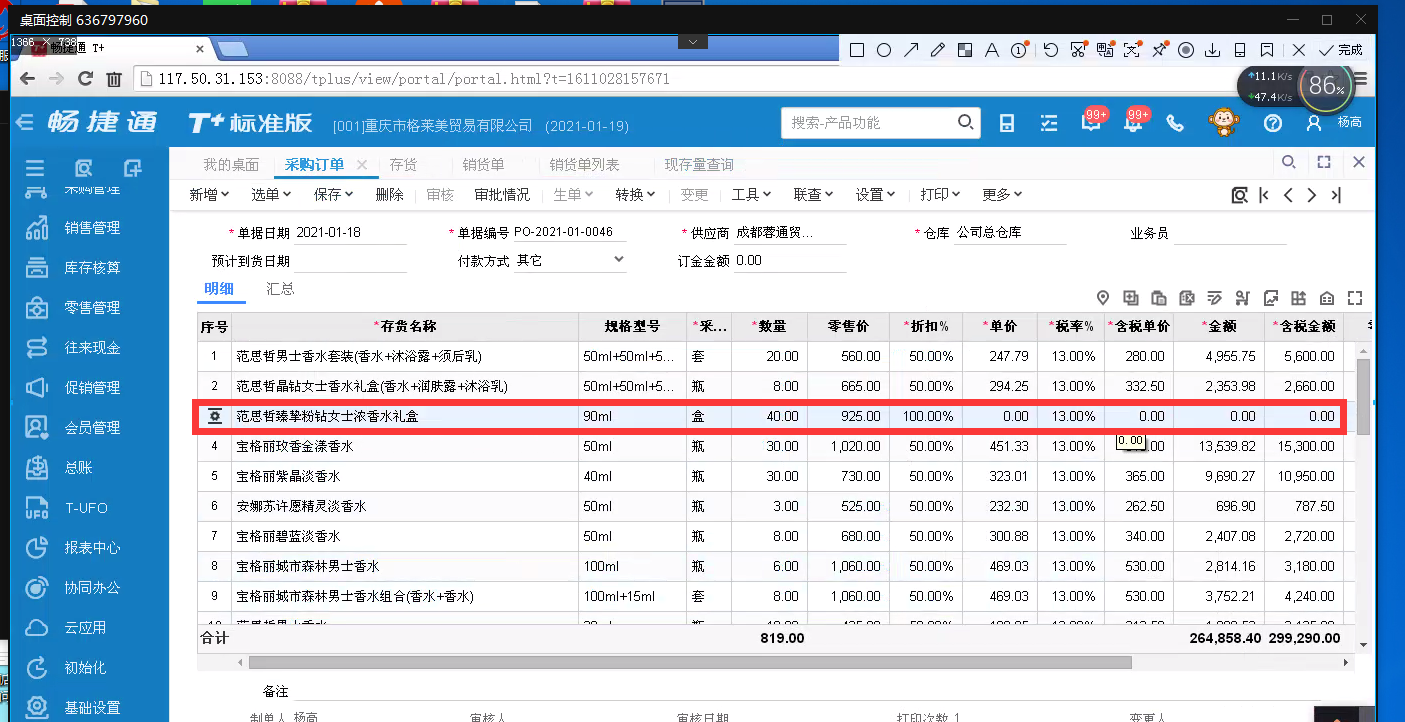Click the location pin detail icon
1405x722 pixels.
(x=1103, y=297)
